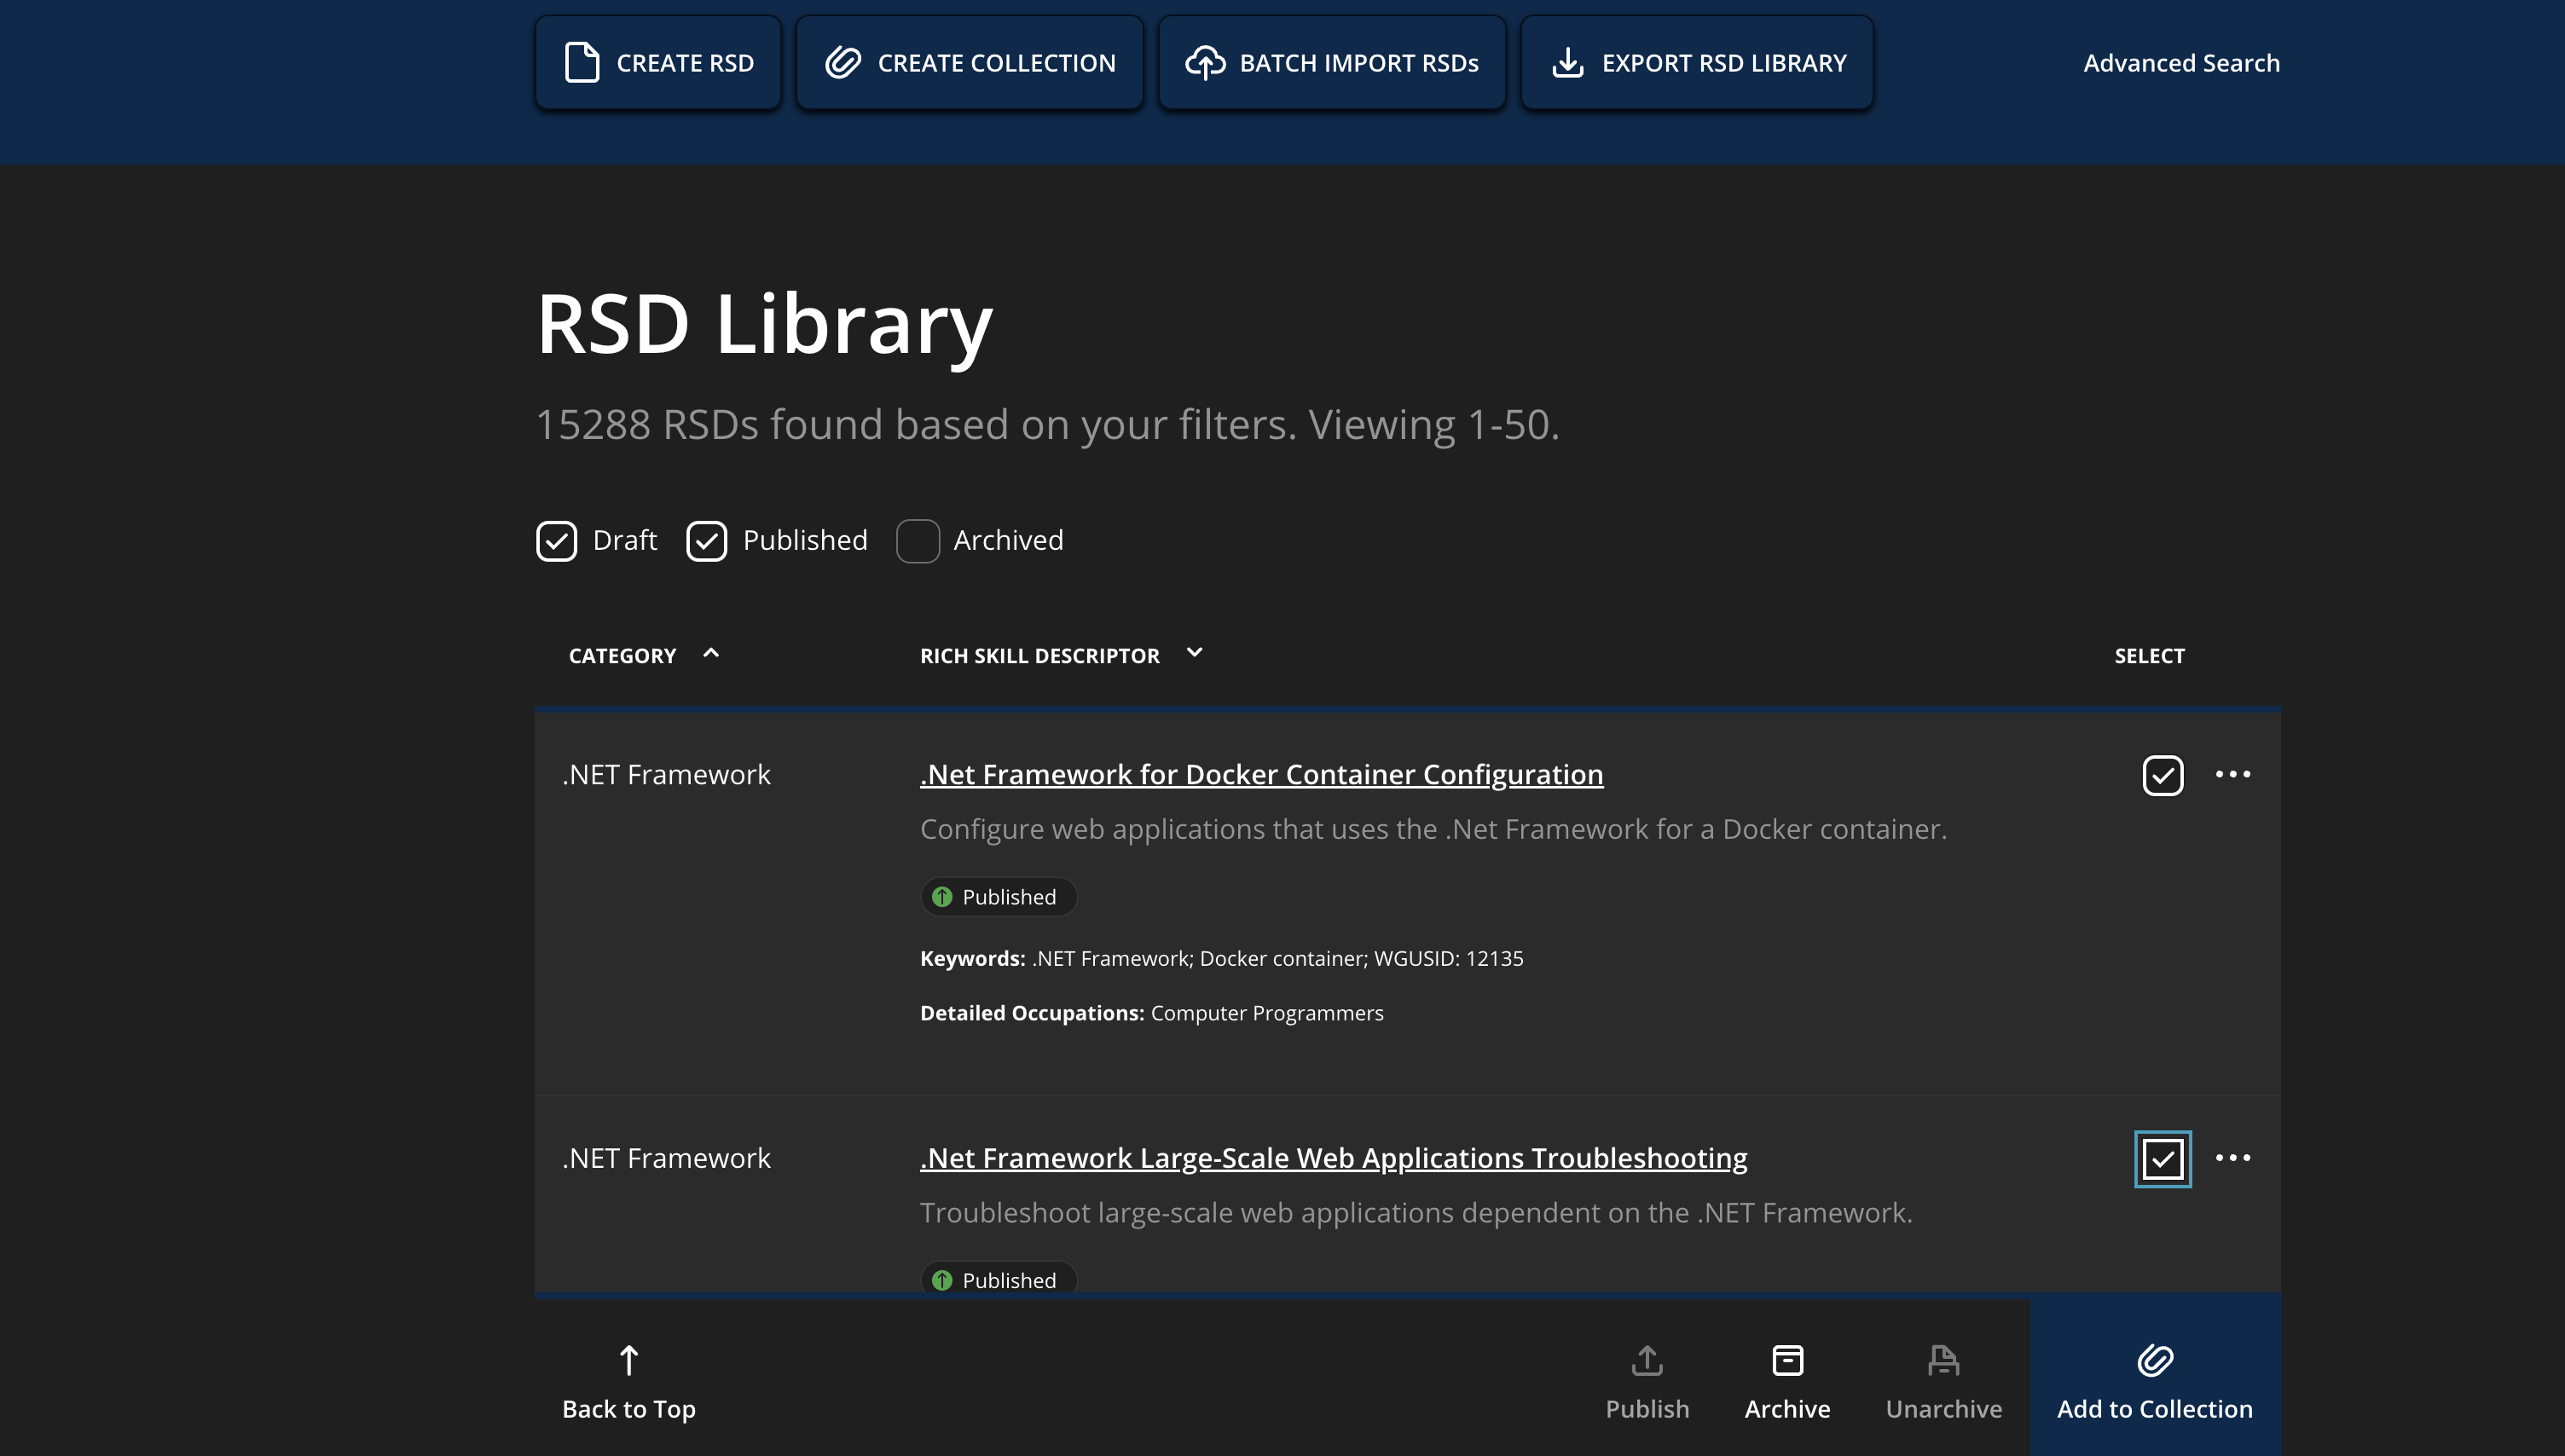Click the Create Collection paperclip icon
The image size is (2565, 1456).
point(843,62)
